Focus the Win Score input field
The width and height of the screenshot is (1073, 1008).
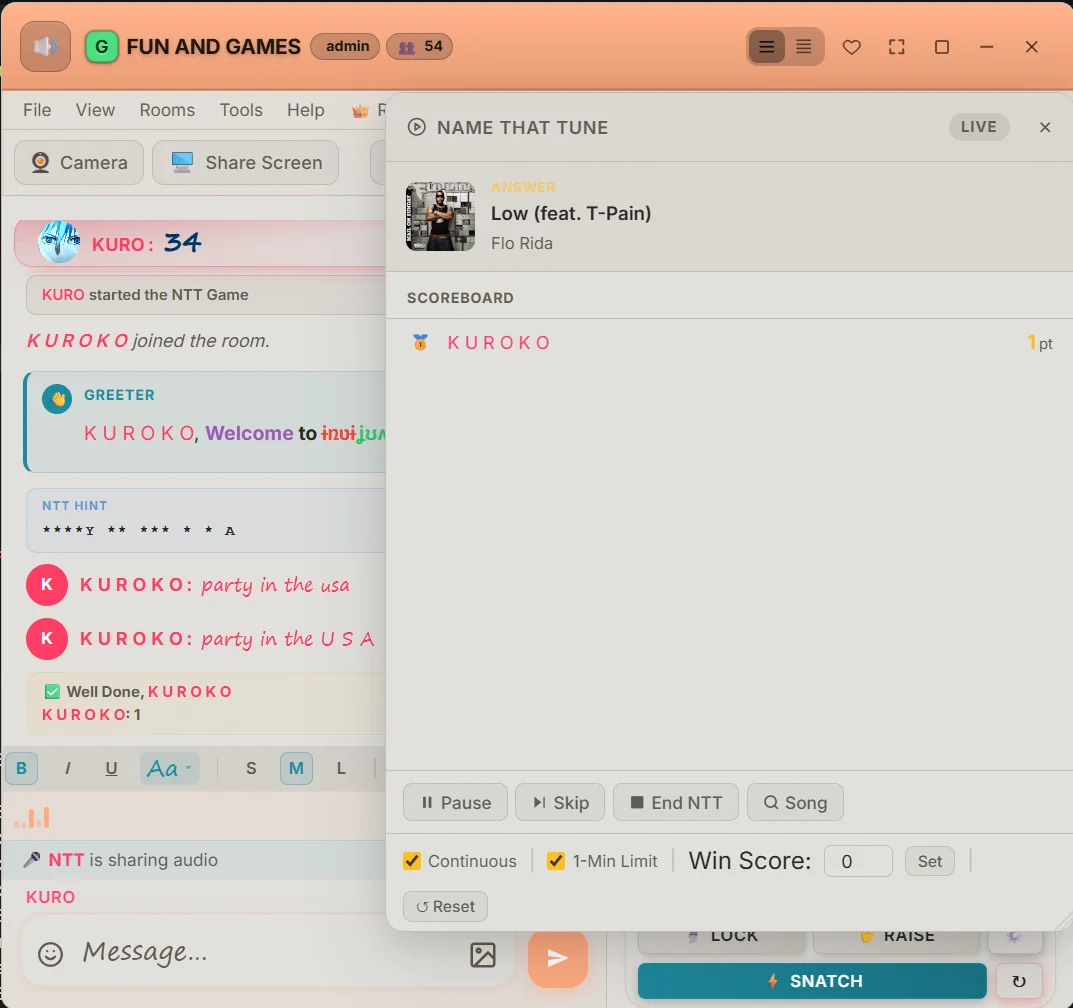coord(858,861)
